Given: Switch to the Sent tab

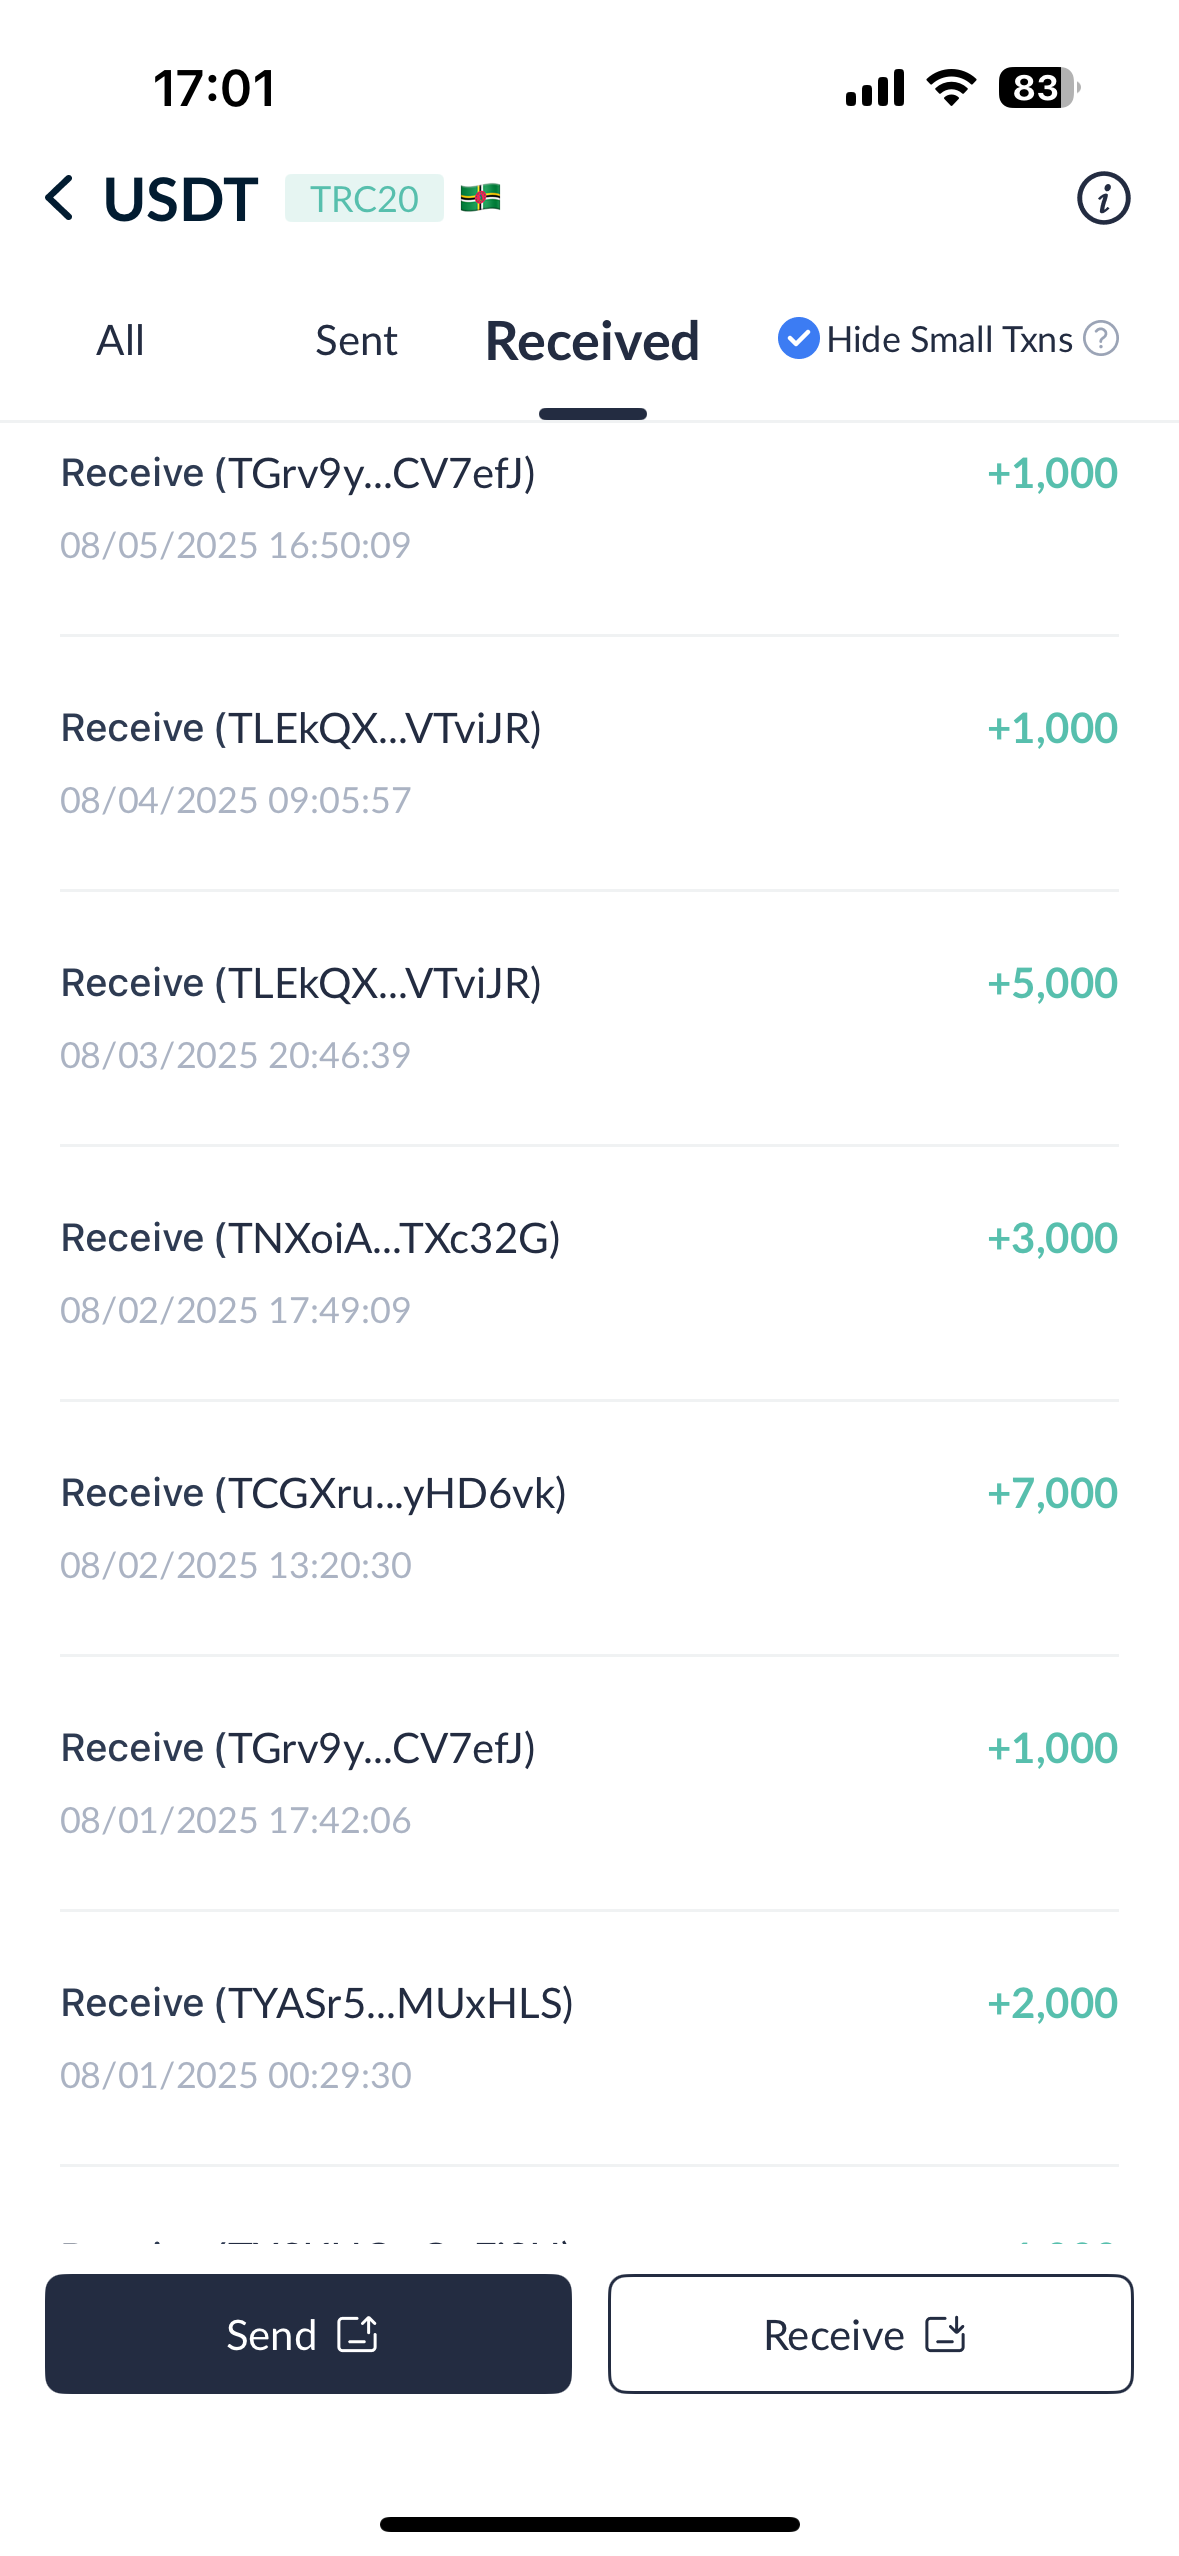Looking at the screenshot, I should click(356, 341).
